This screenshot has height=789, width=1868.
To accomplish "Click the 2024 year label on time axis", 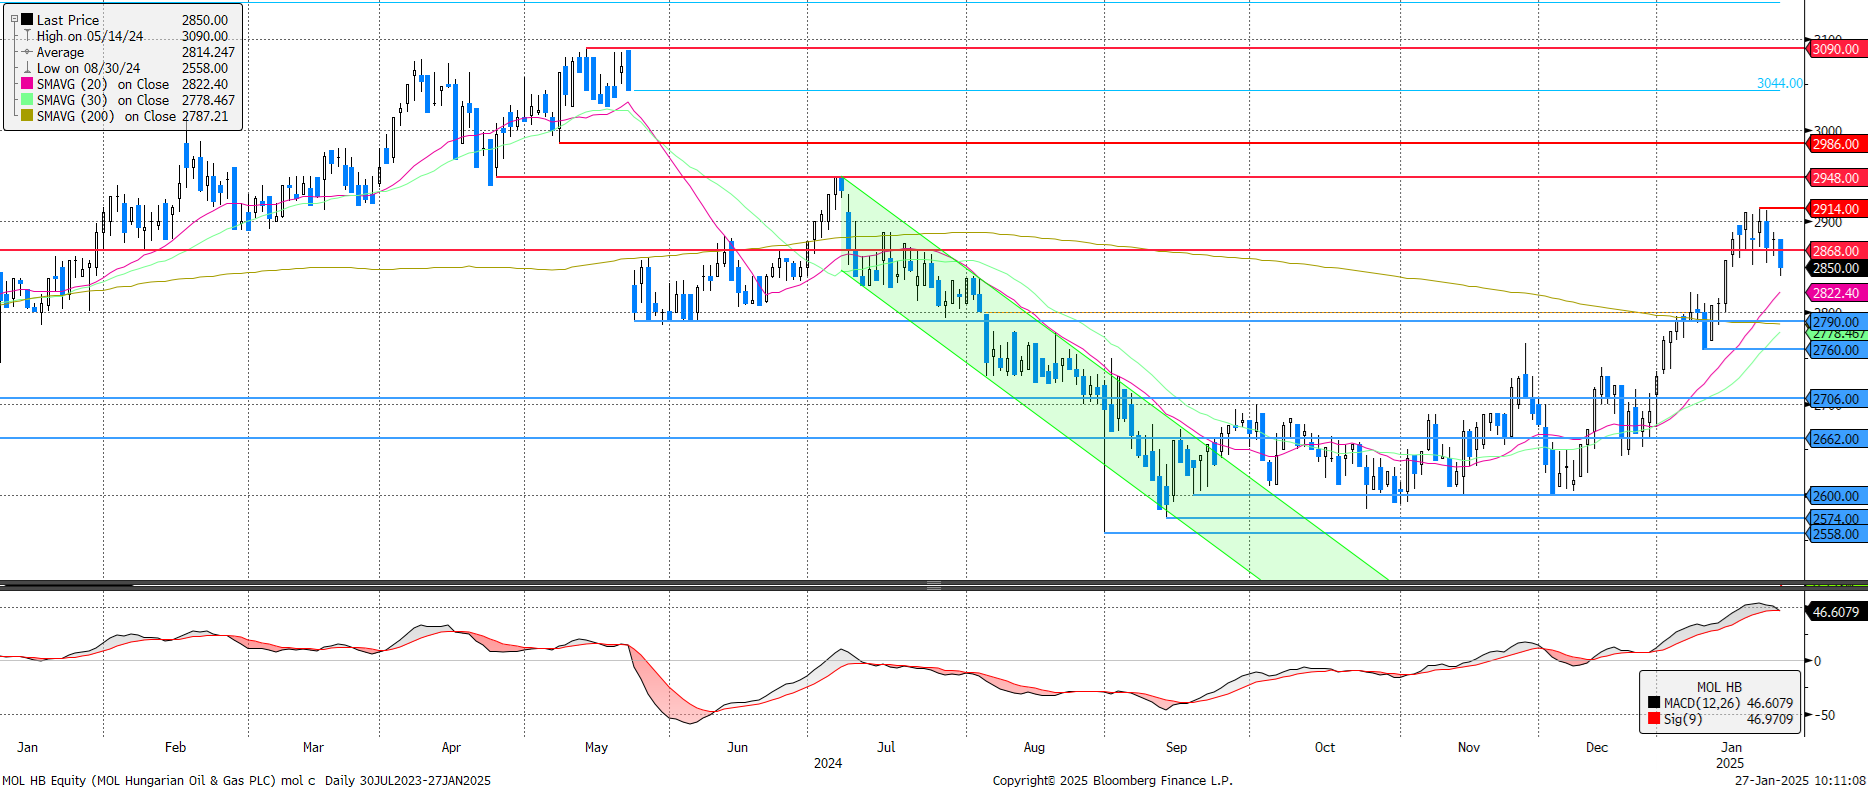I will (828, 763).
